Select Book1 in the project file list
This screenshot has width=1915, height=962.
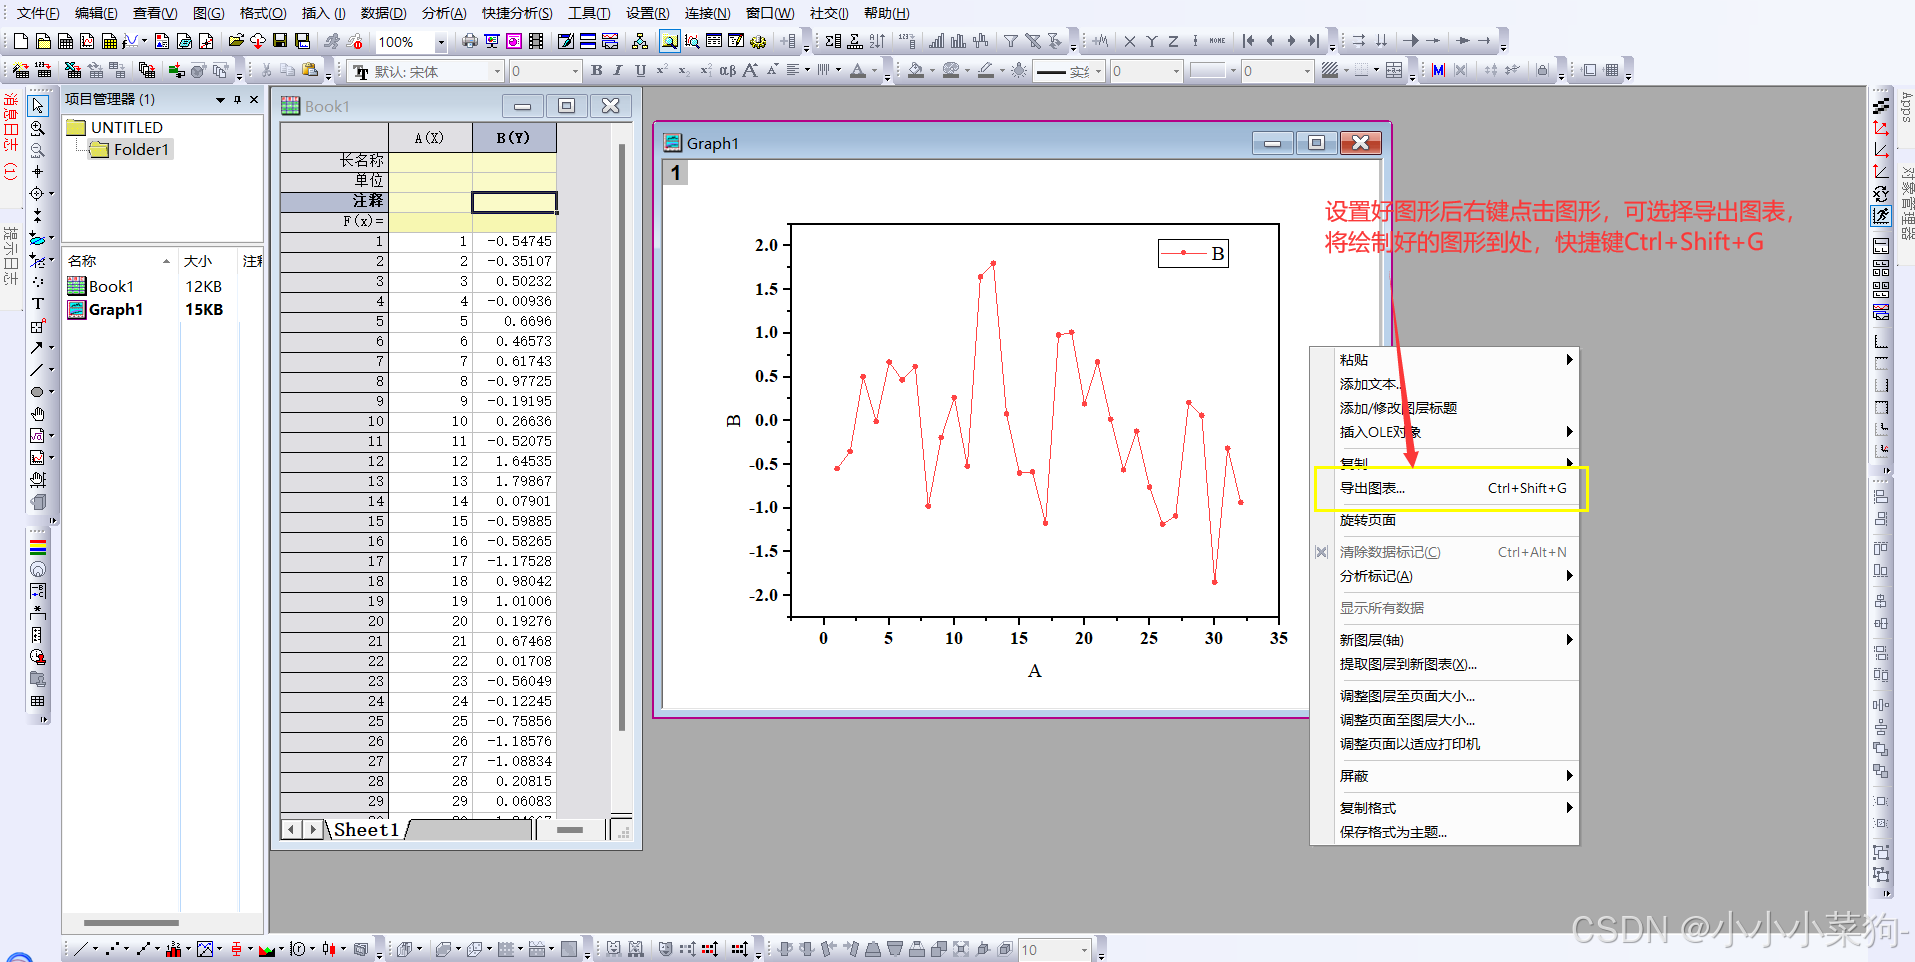(100, 287)
